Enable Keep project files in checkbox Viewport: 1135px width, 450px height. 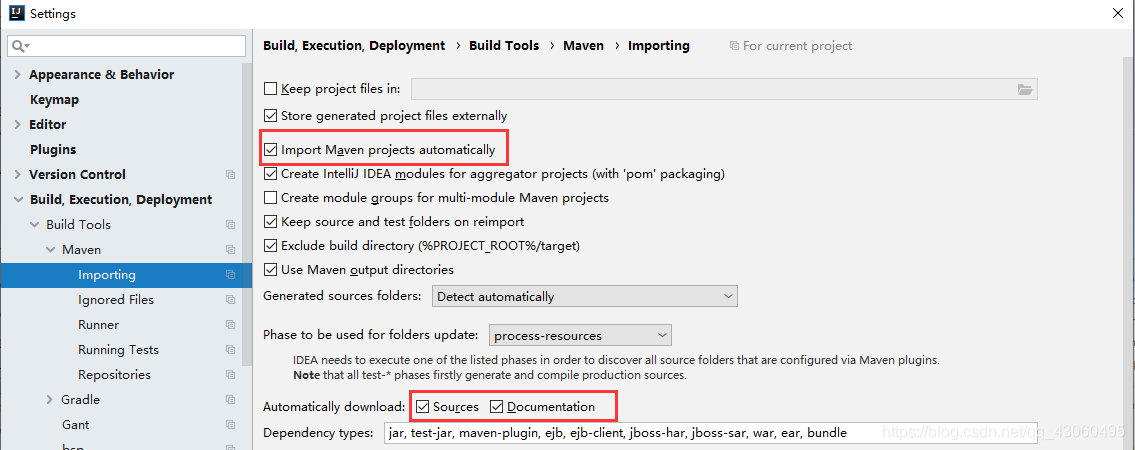tap(271, 89)
